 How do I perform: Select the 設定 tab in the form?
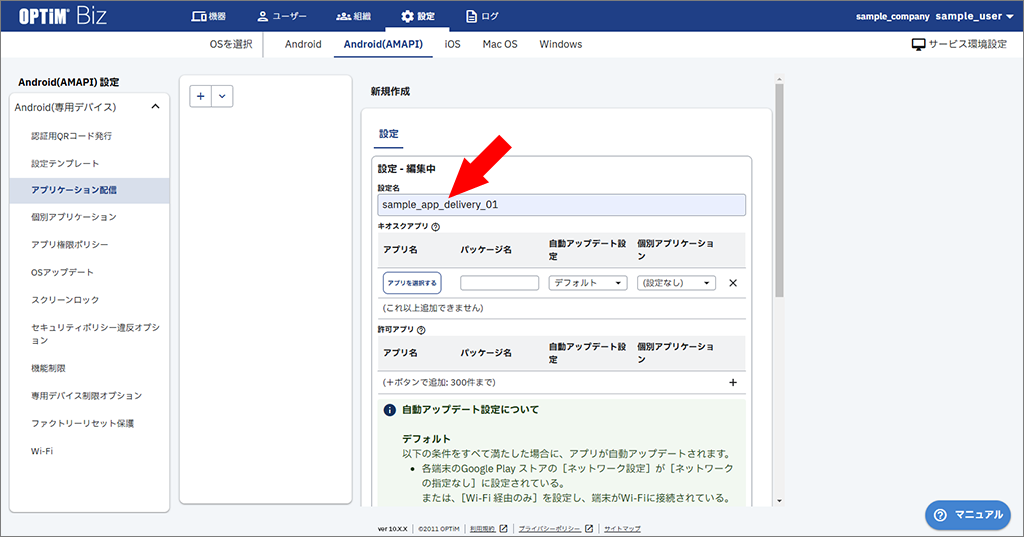point(389,134)
